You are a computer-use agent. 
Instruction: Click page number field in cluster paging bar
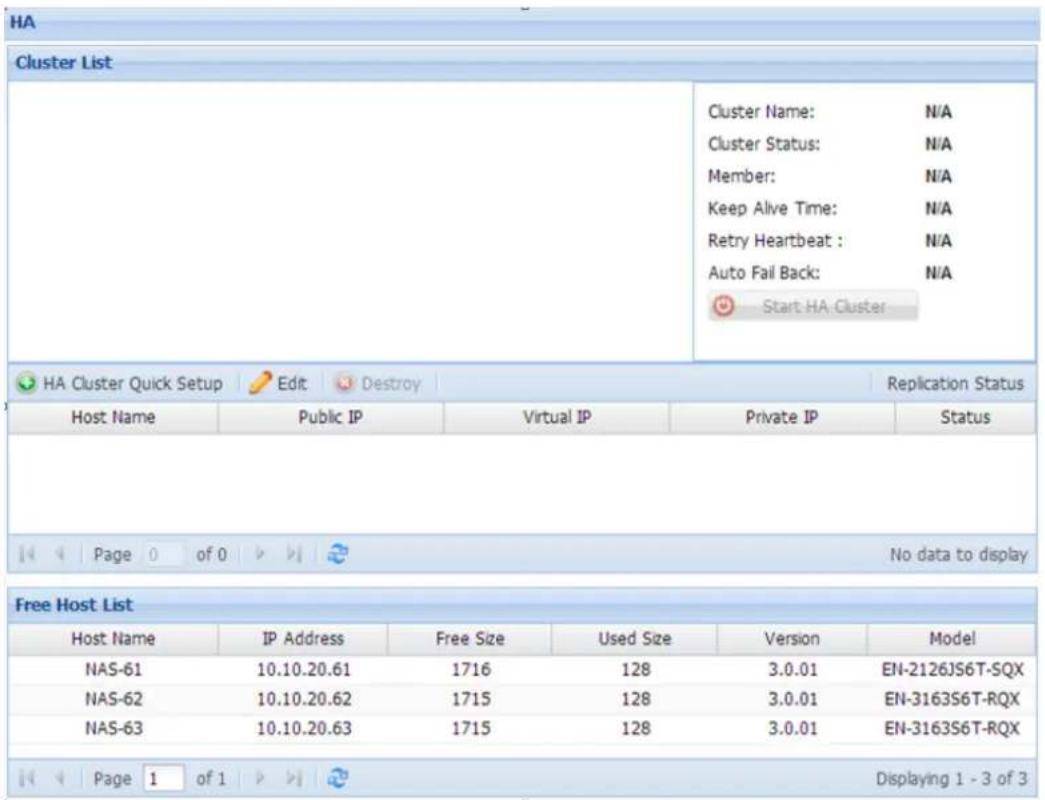coord(163,555)
